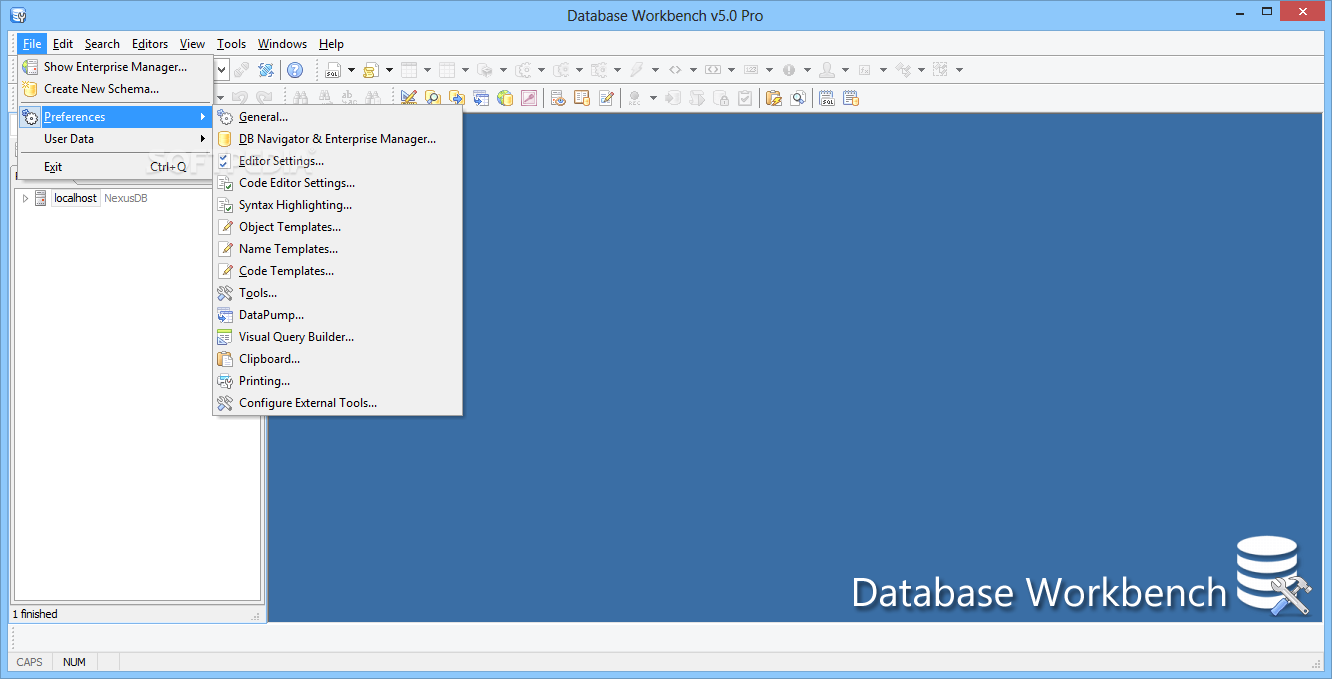
Task: Open Editor Settings preferences
Action: (337, 161)
